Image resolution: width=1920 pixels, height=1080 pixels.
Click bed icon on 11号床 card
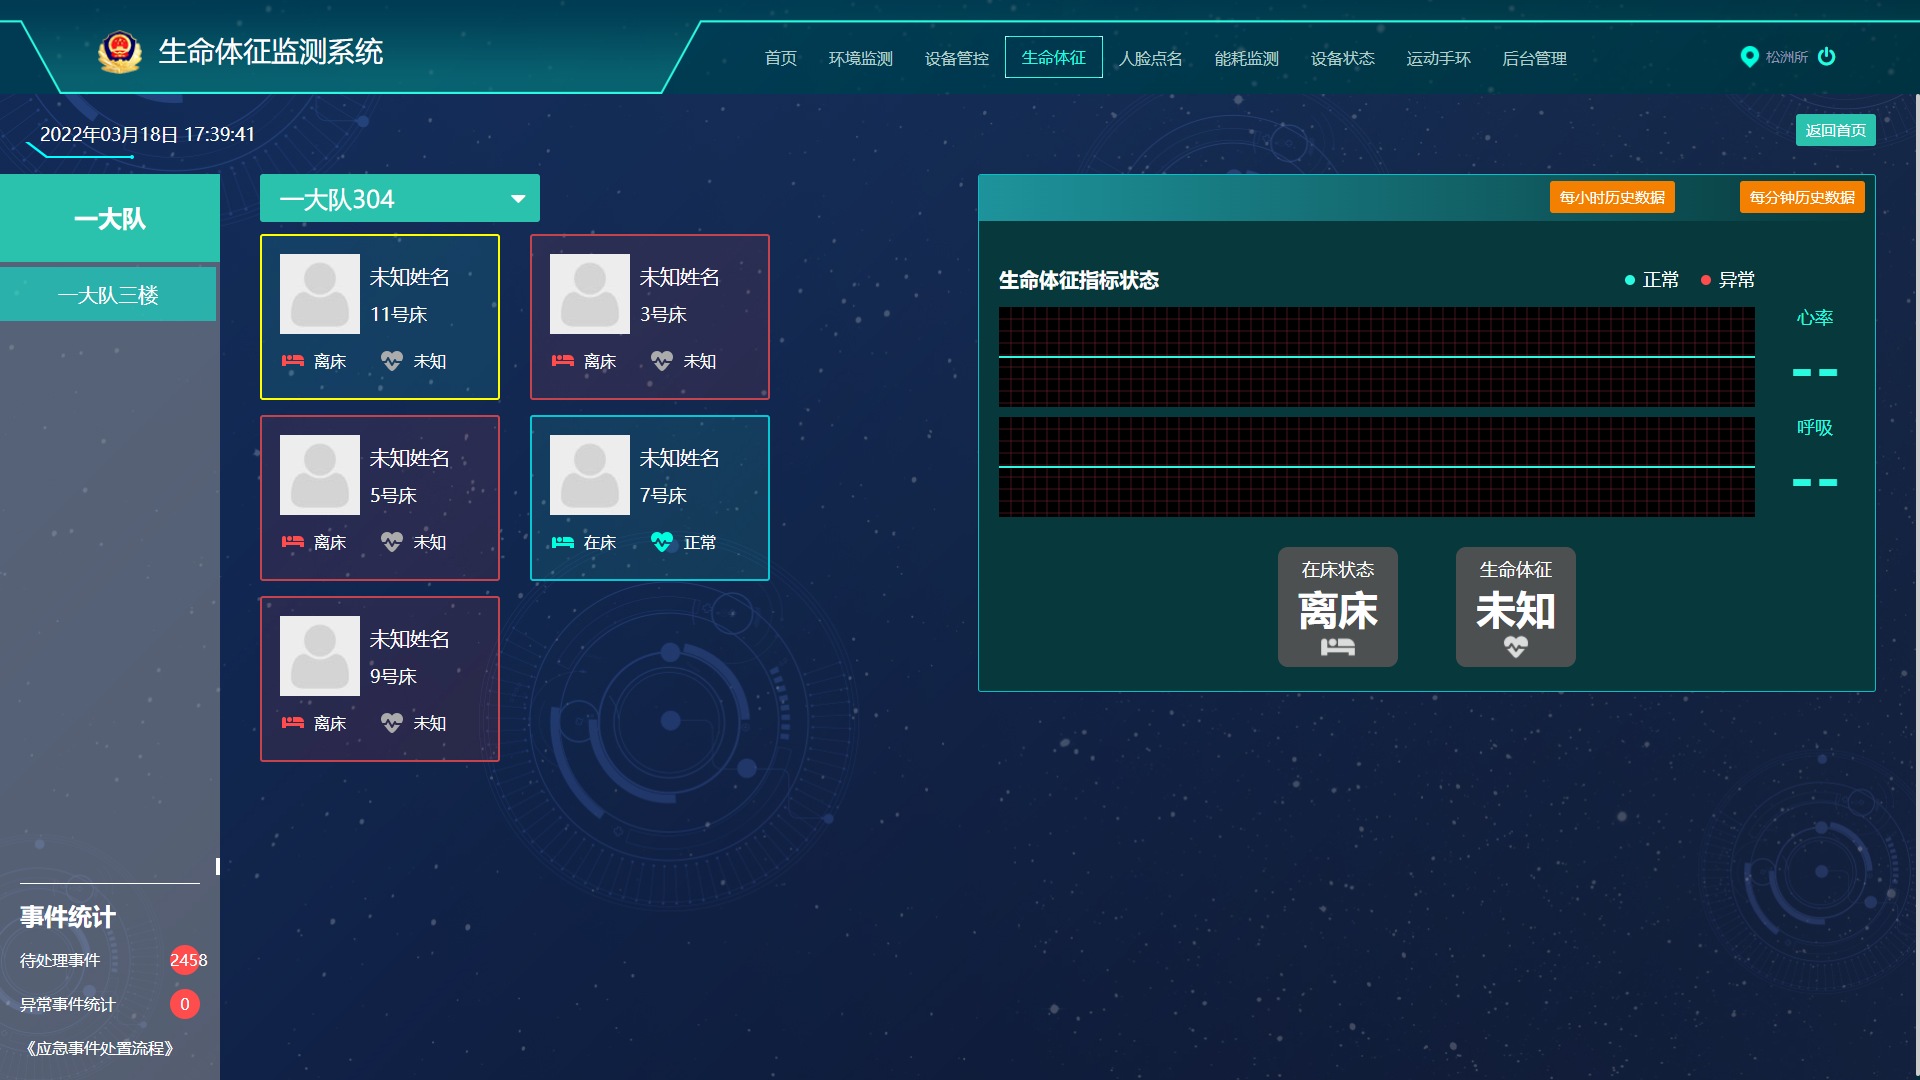[x=292, y=361]
